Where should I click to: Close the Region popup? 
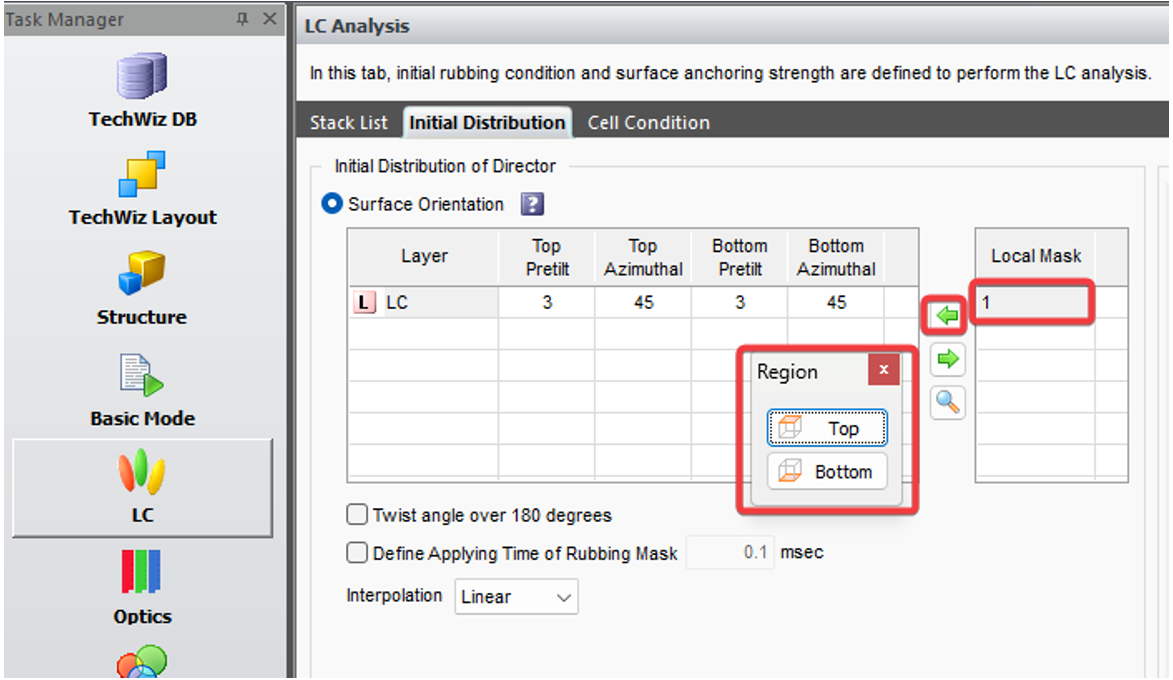(x=883, y=371)
